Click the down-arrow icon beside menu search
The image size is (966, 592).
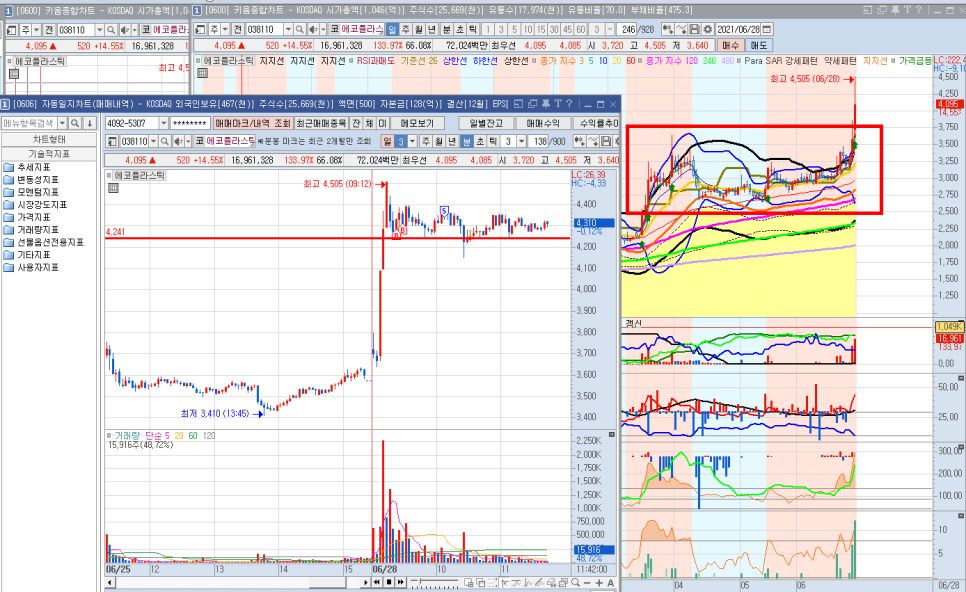pos(89,123)
